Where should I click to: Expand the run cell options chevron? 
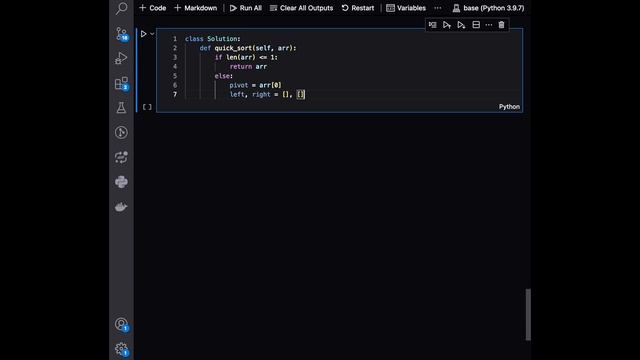(x=152, y=34)
